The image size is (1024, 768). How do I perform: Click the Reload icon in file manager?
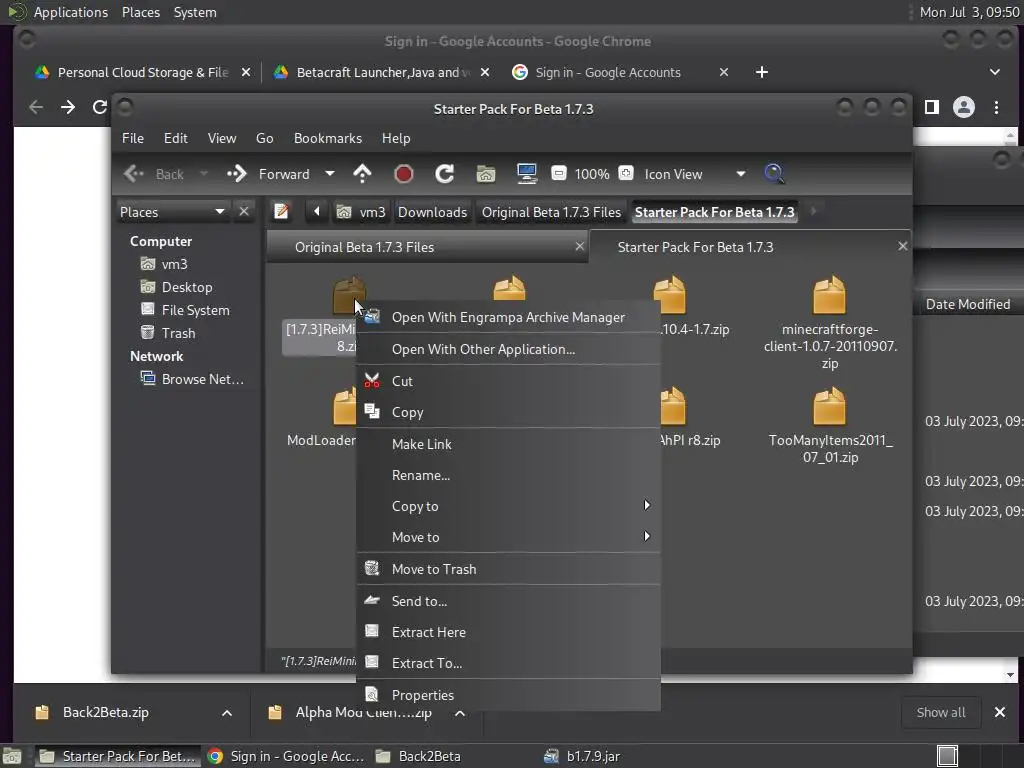pos(445,174)
